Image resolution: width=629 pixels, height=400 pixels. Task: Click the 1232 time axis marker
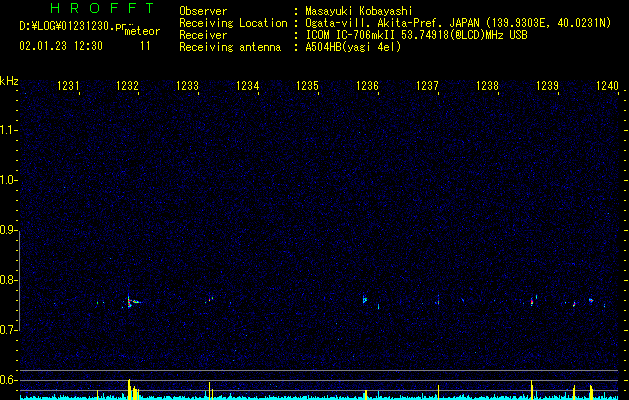128,86
